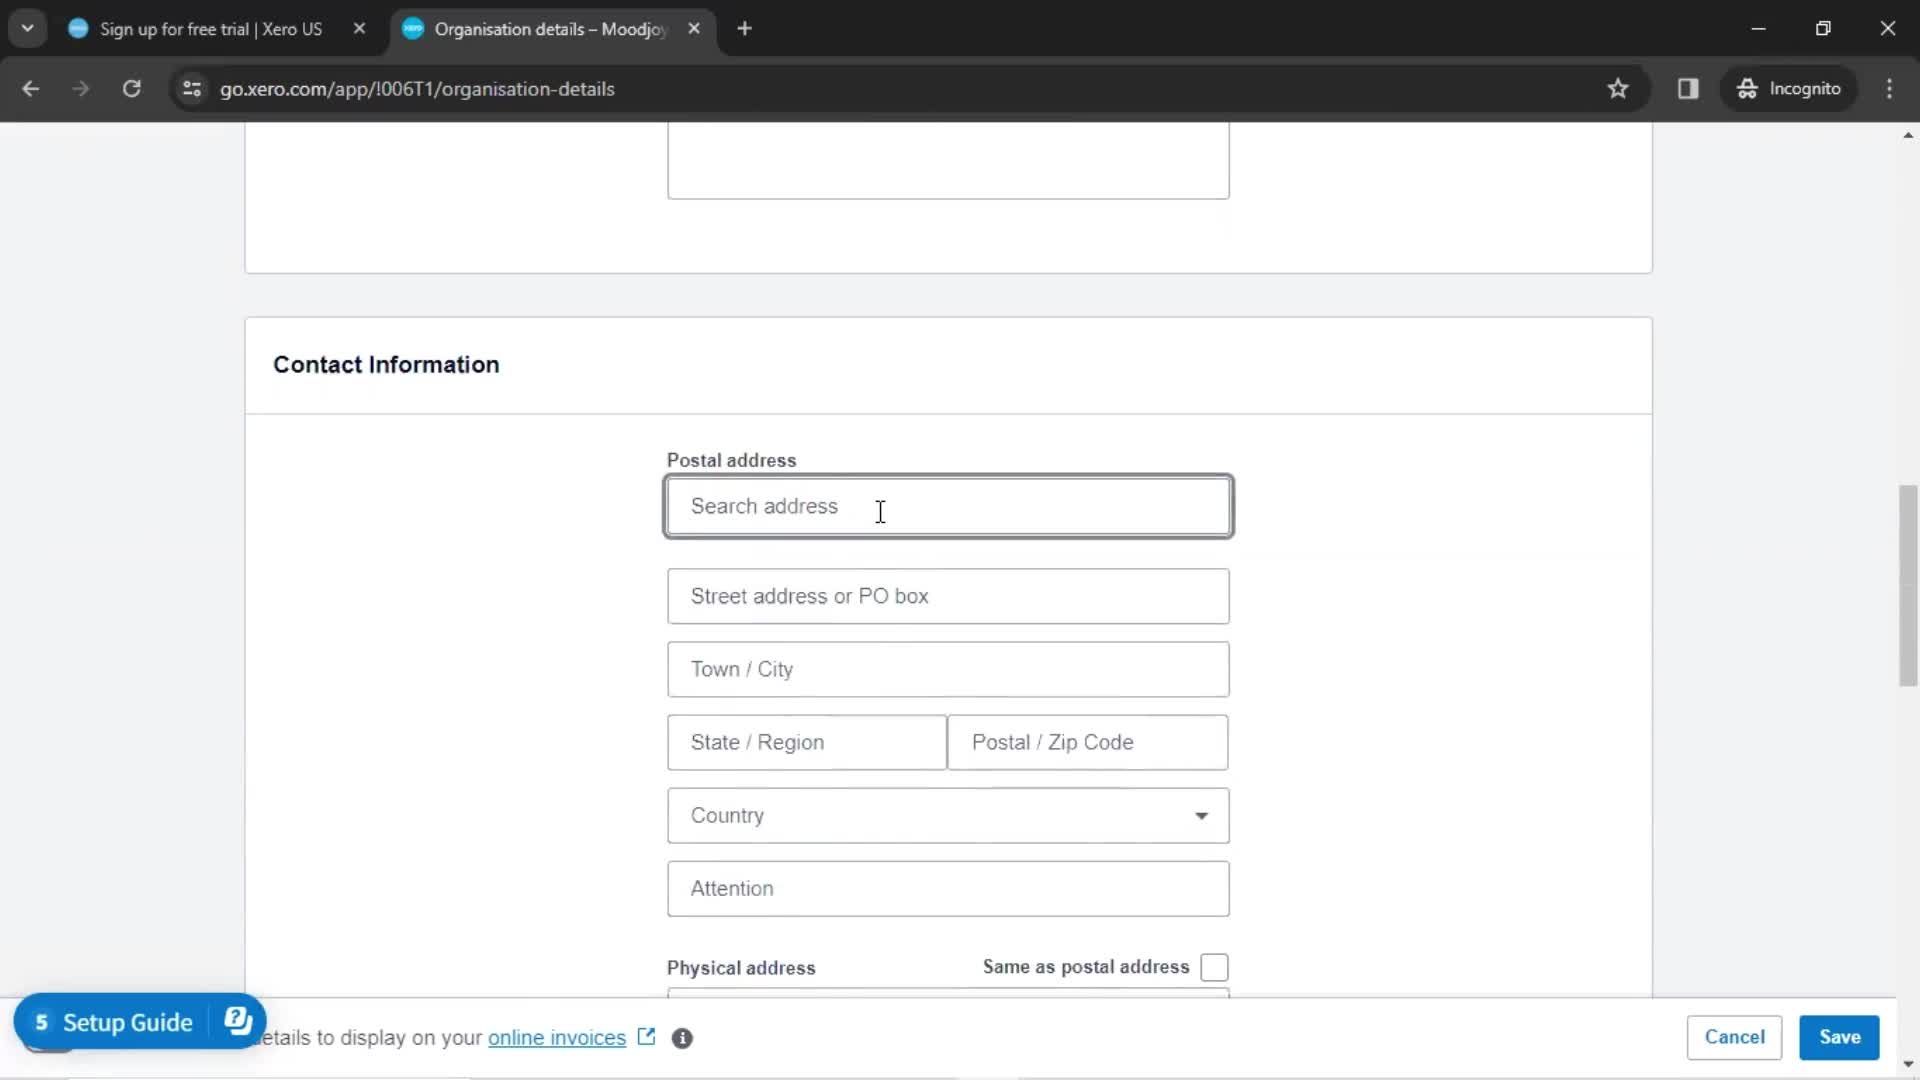The height and width of the screenshot is (1080, 1920).
Task: Click the Town / City field
Action: coord(948,669)
